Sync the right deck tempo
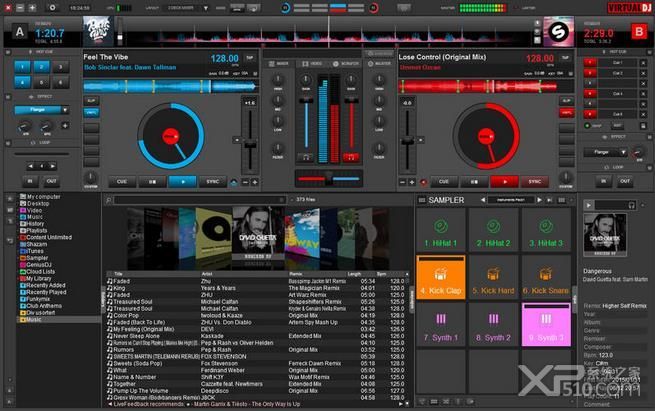The image size is (655, 411). pyautogui.click(x=535, y=182)
